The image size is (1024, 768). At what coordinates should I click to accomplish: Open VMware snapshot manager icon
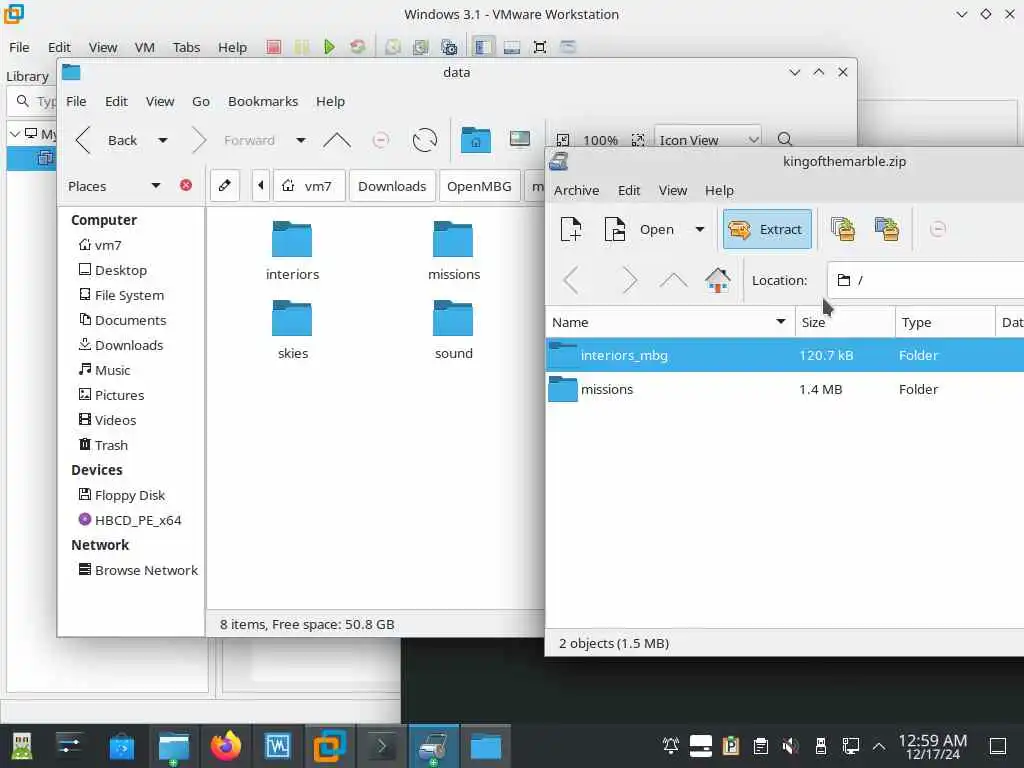[x=449, y=47]
